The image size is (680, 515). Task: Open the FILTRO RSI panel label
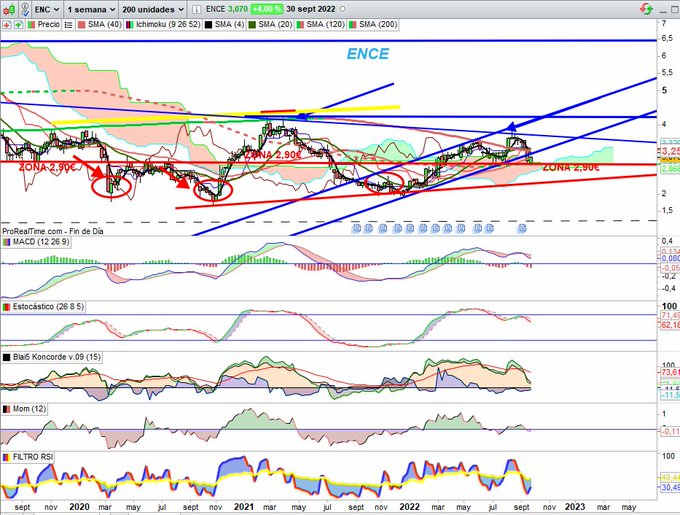[x=28, y=457]
